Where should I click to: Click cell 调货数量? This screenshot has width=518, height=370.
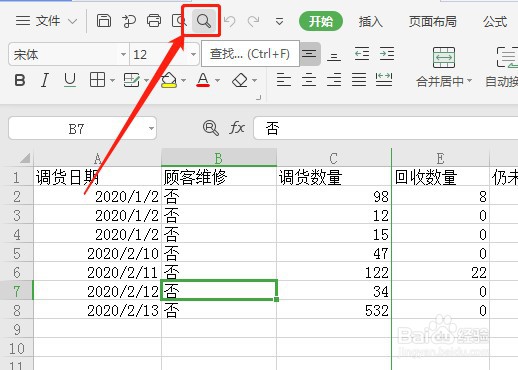point(334,177)
